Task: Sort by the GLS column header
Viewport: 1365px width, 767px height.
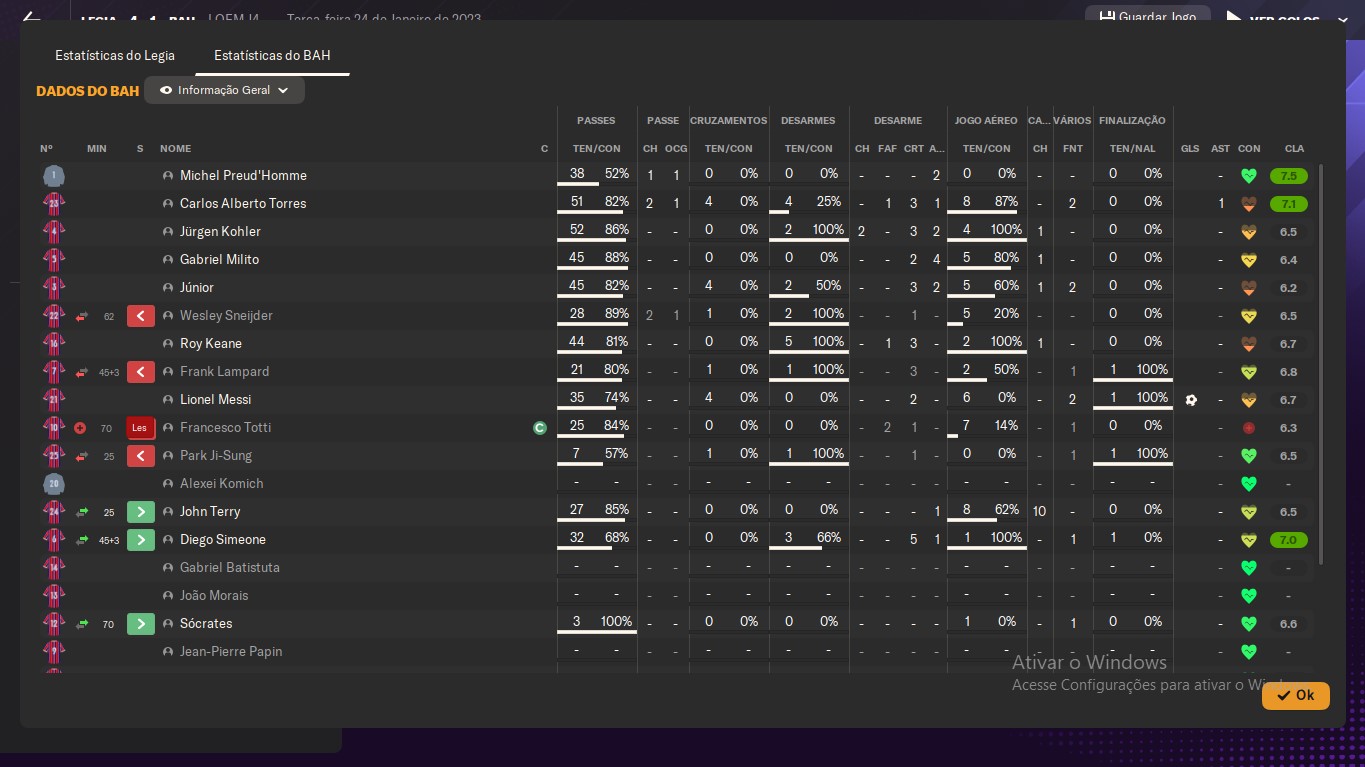Action: coord(1190,149)
